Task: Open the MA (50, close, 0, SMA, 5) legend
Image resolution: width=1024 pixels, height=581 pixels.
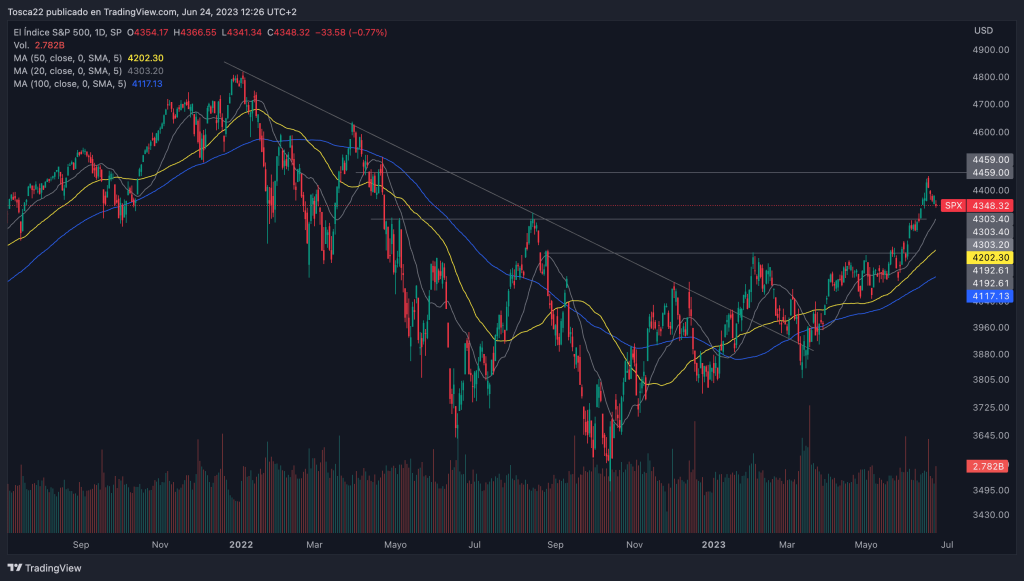Action: (68, 58)
